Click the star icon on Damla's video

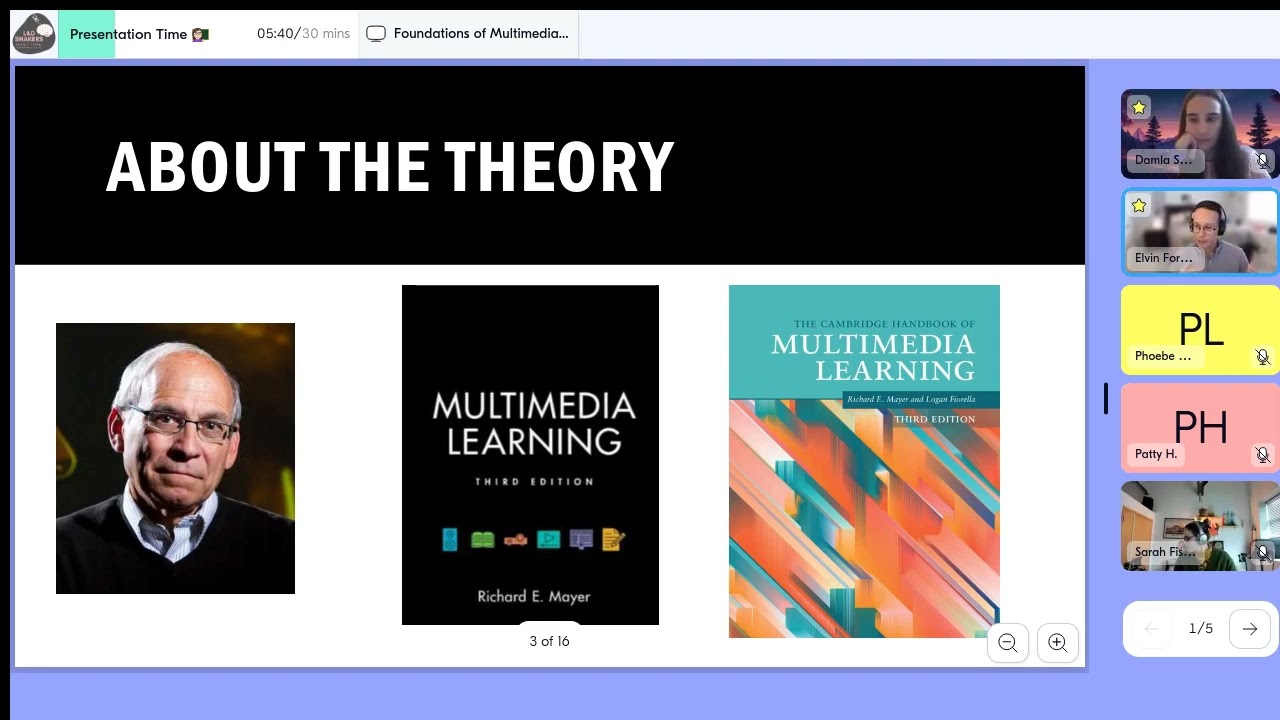click(x=1138, y=107)
